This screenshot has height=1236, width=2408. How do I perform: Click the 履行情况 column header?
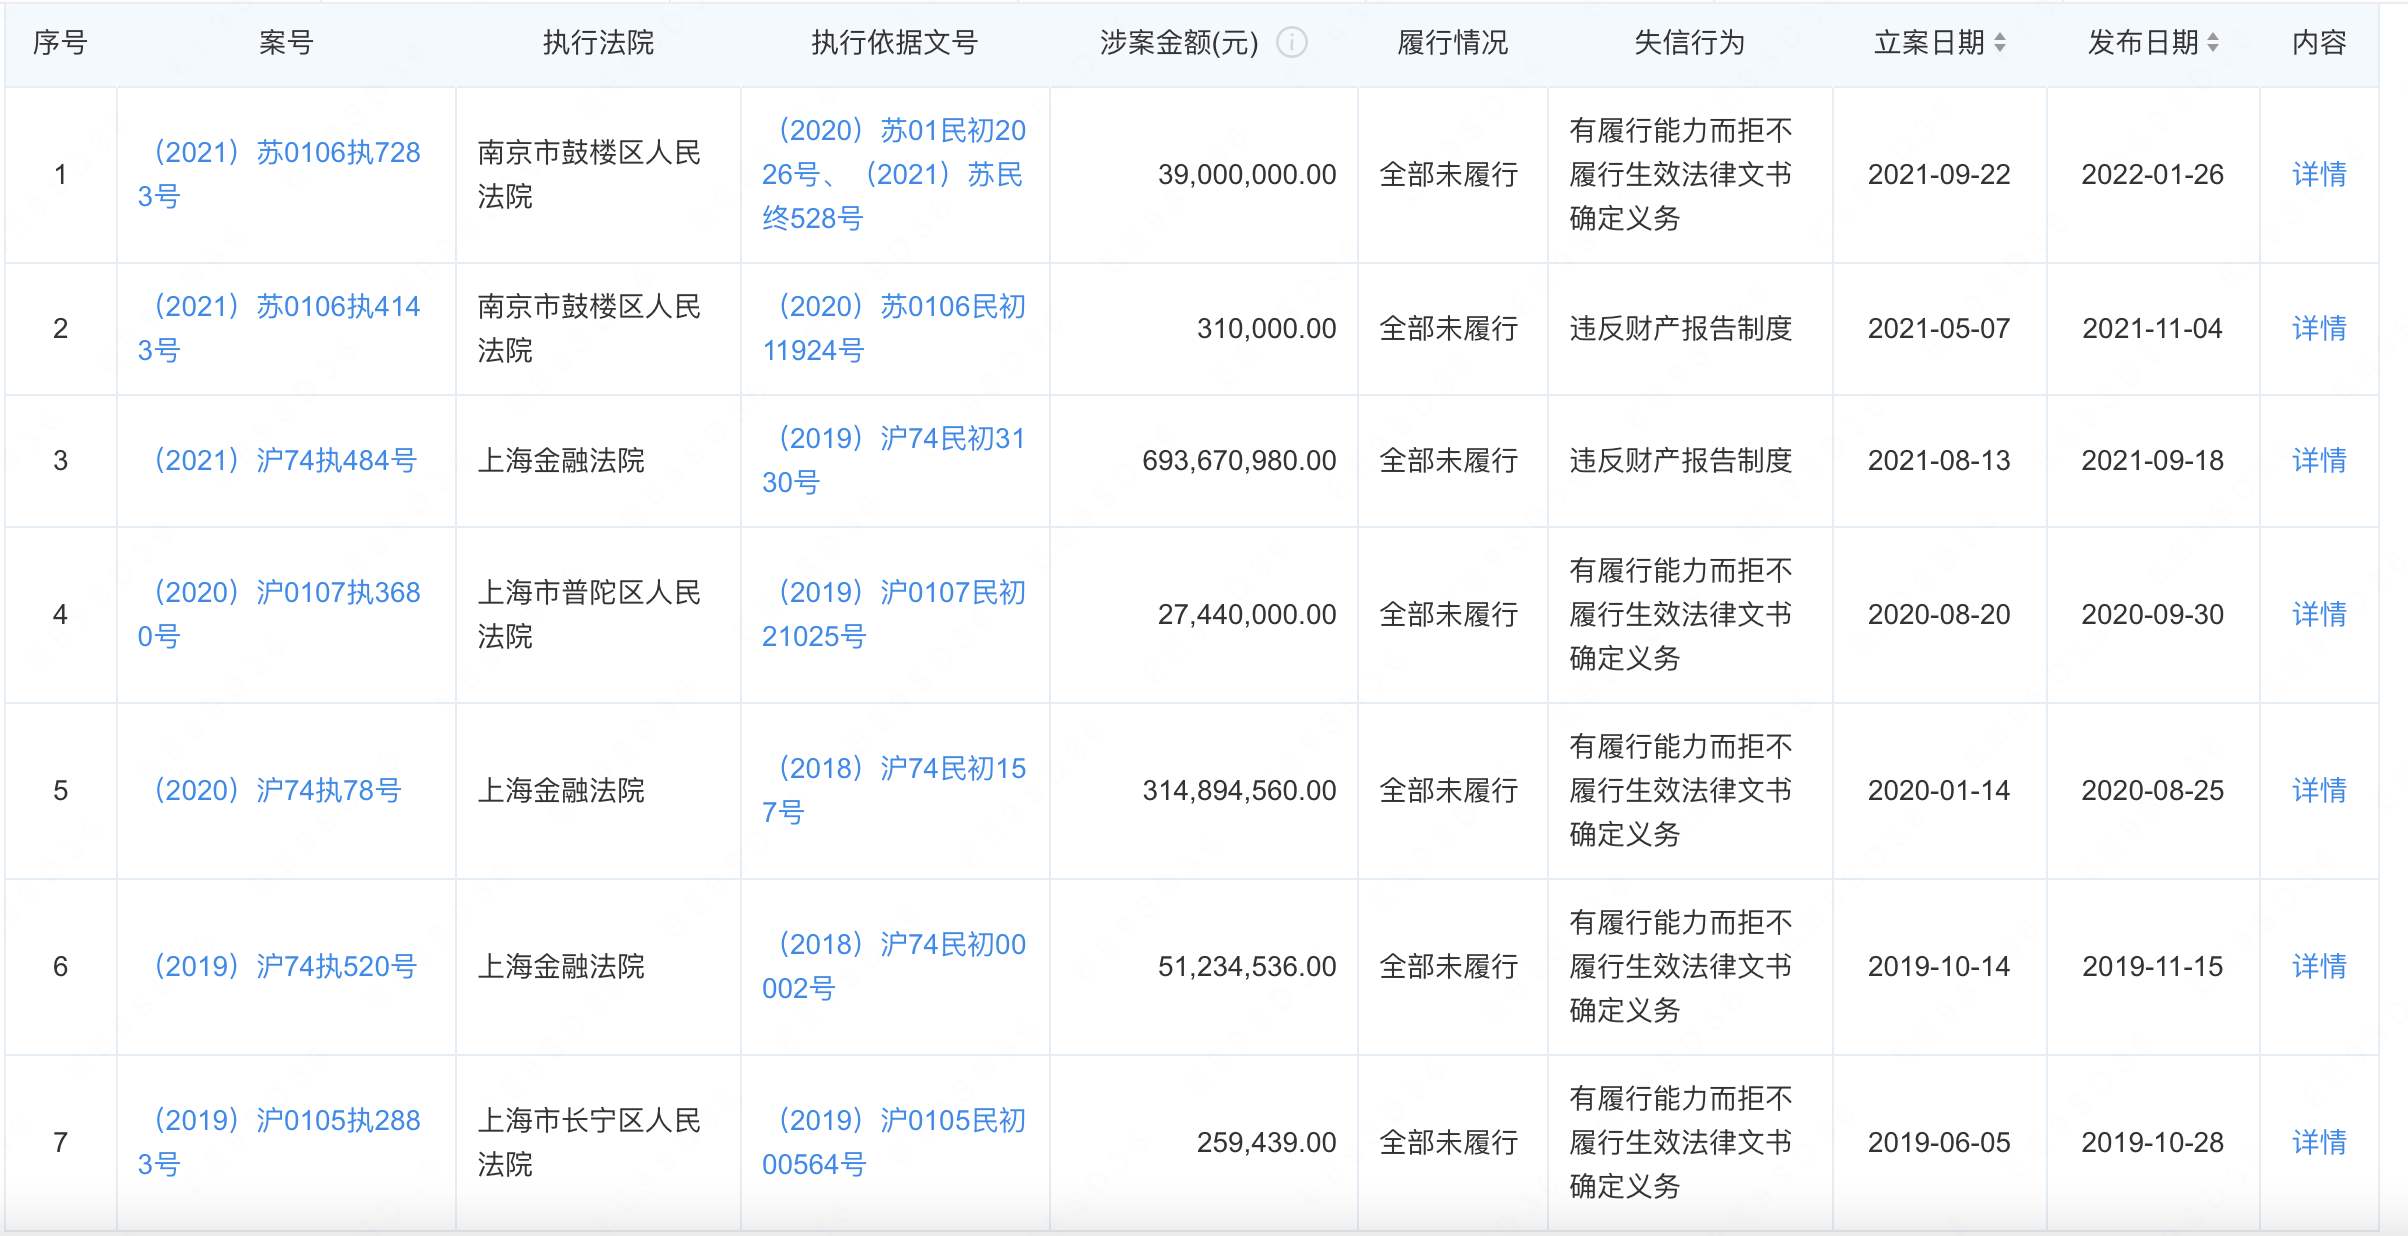[1452, 43]
